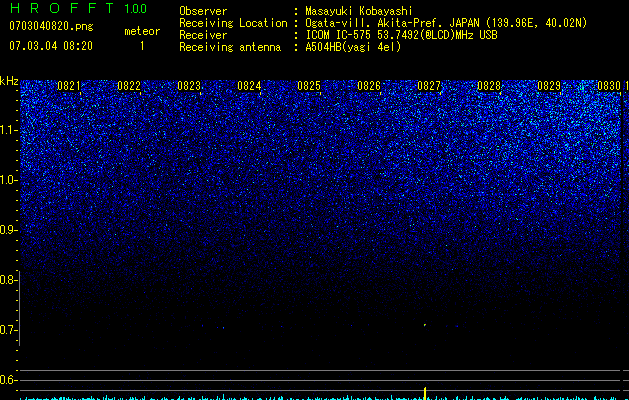Screen dimensions: 629x400
Task: Select the filename 0703040820.png
Action: (51, 26)
